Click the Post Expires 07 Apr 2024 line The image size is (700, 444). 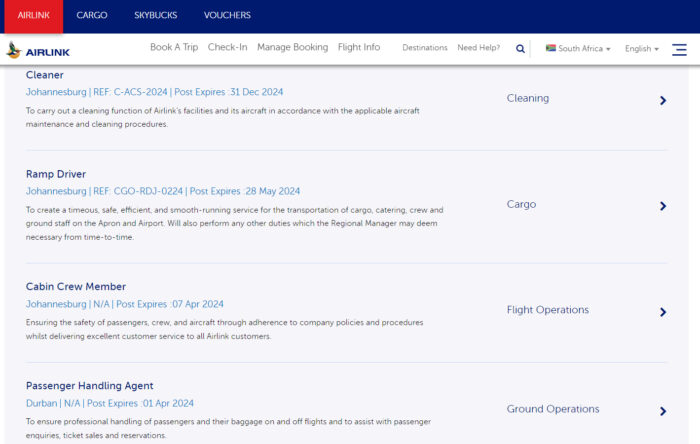[x=125, y=304]
